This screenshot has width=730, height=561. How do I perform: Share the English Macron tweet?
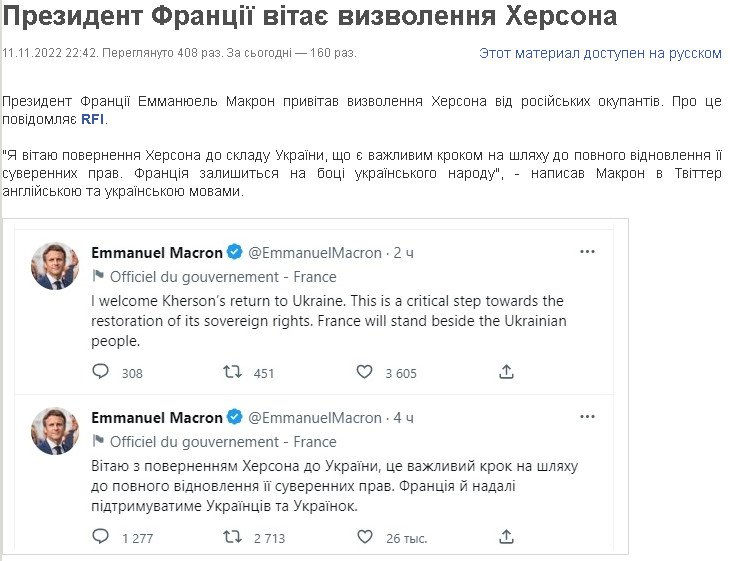pyautogui.click(x=506, y=372)
